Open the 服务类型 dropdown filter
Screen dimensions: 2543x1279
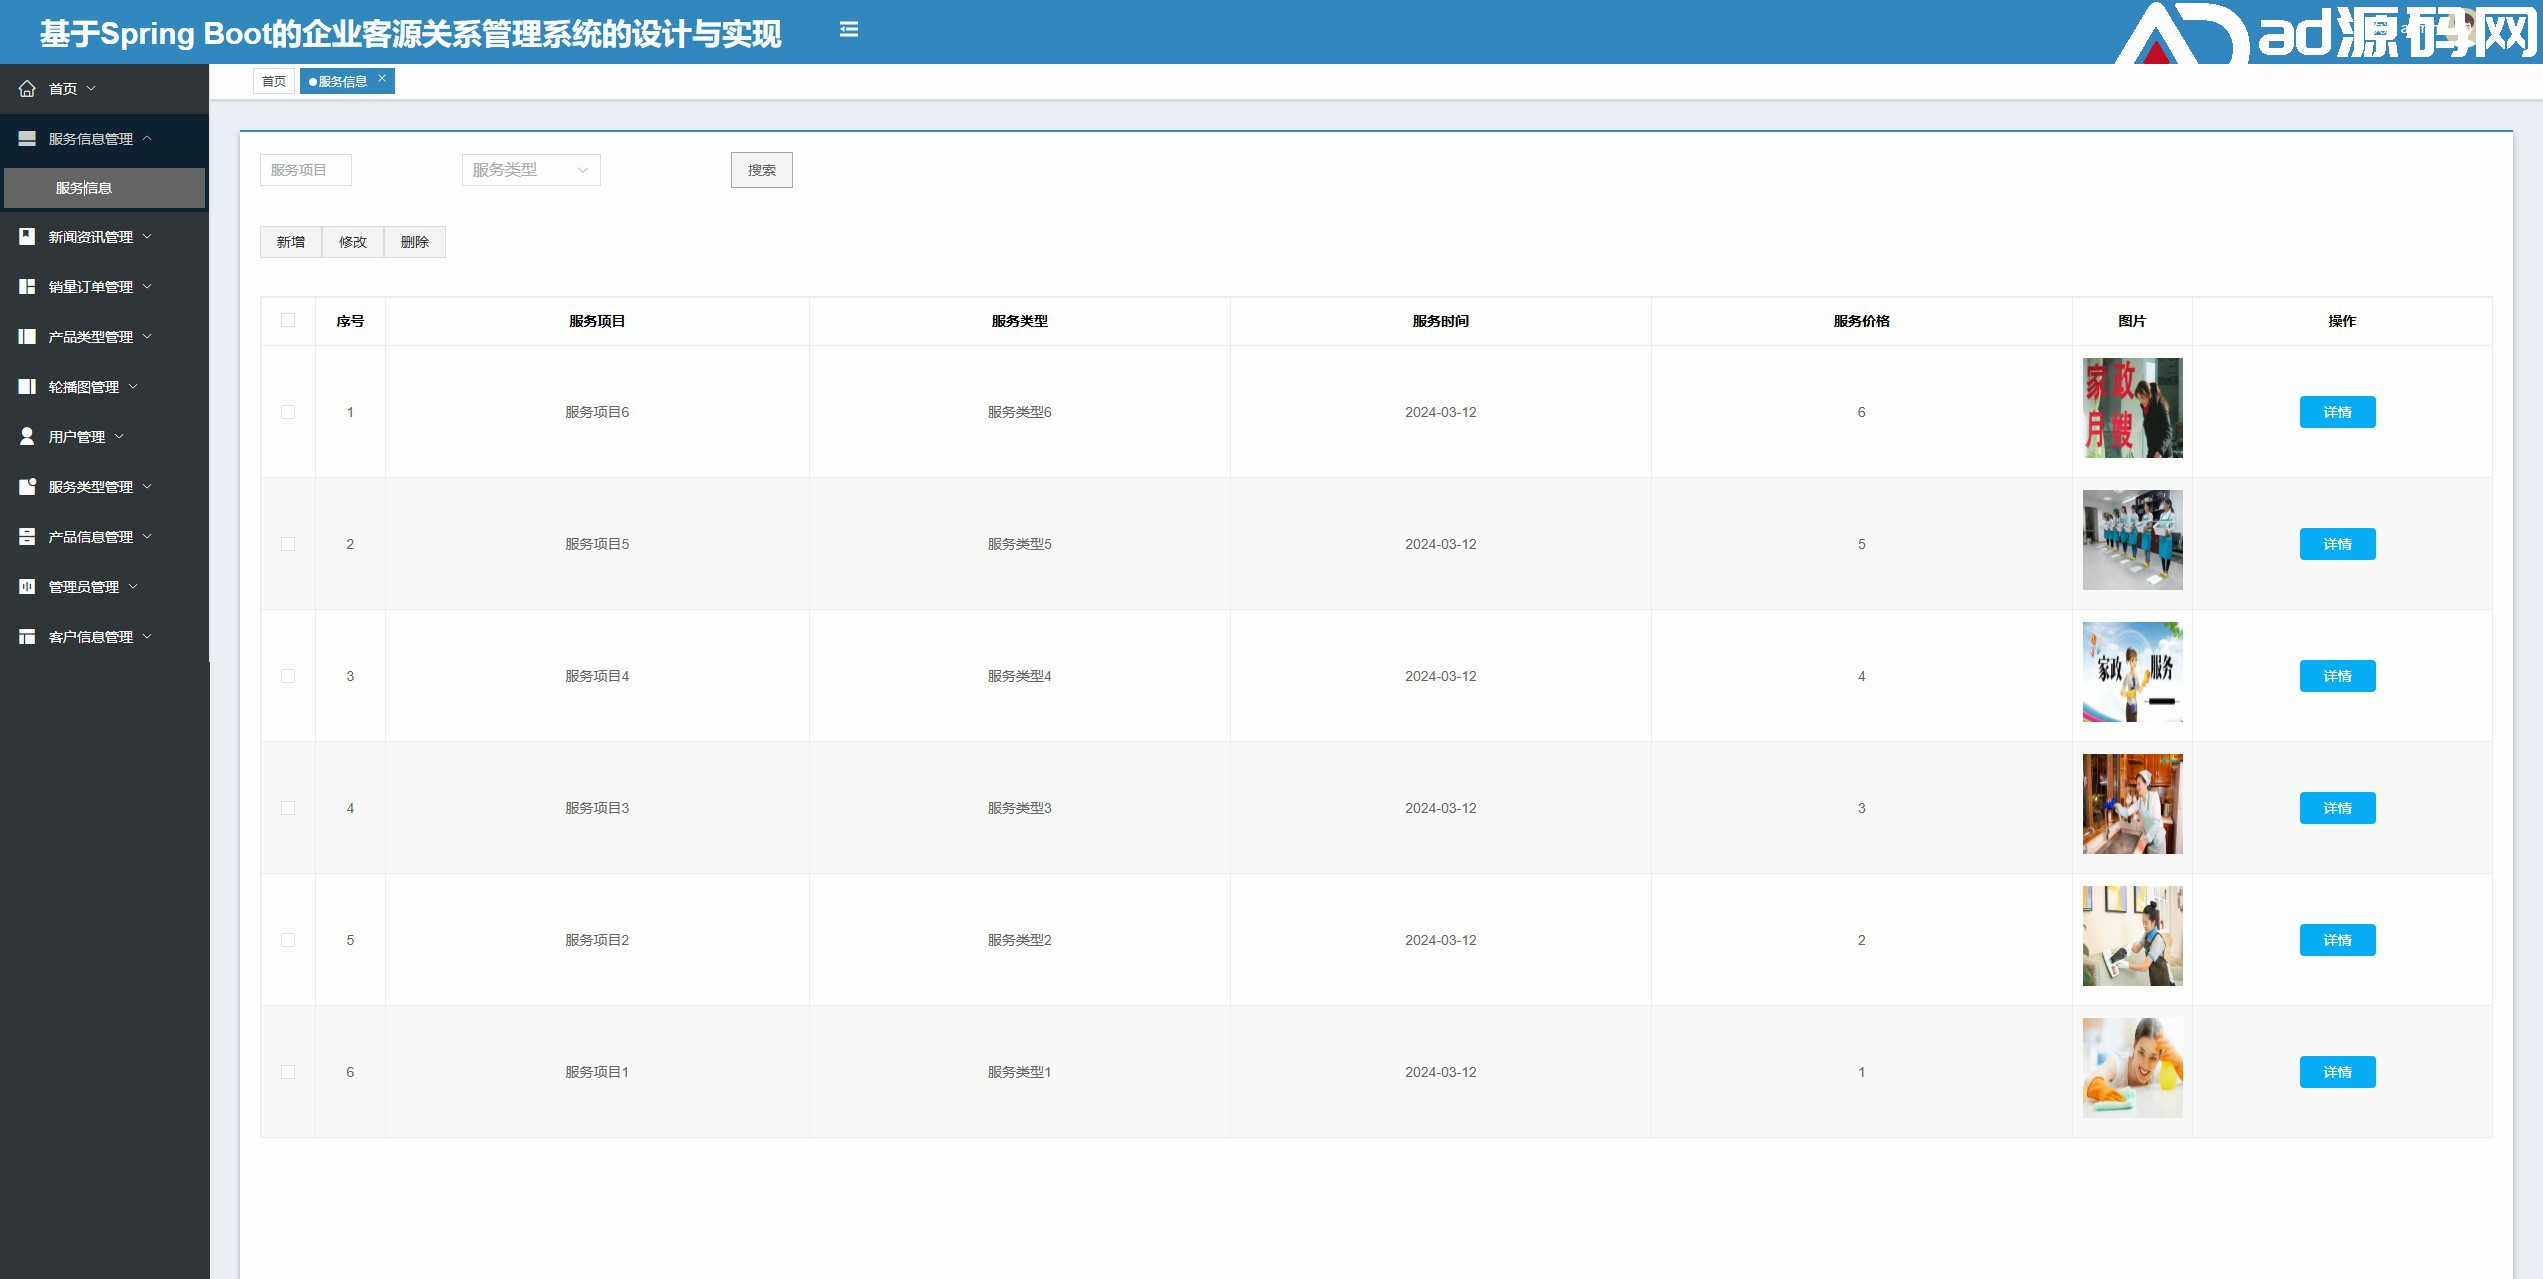coord(530,170)
